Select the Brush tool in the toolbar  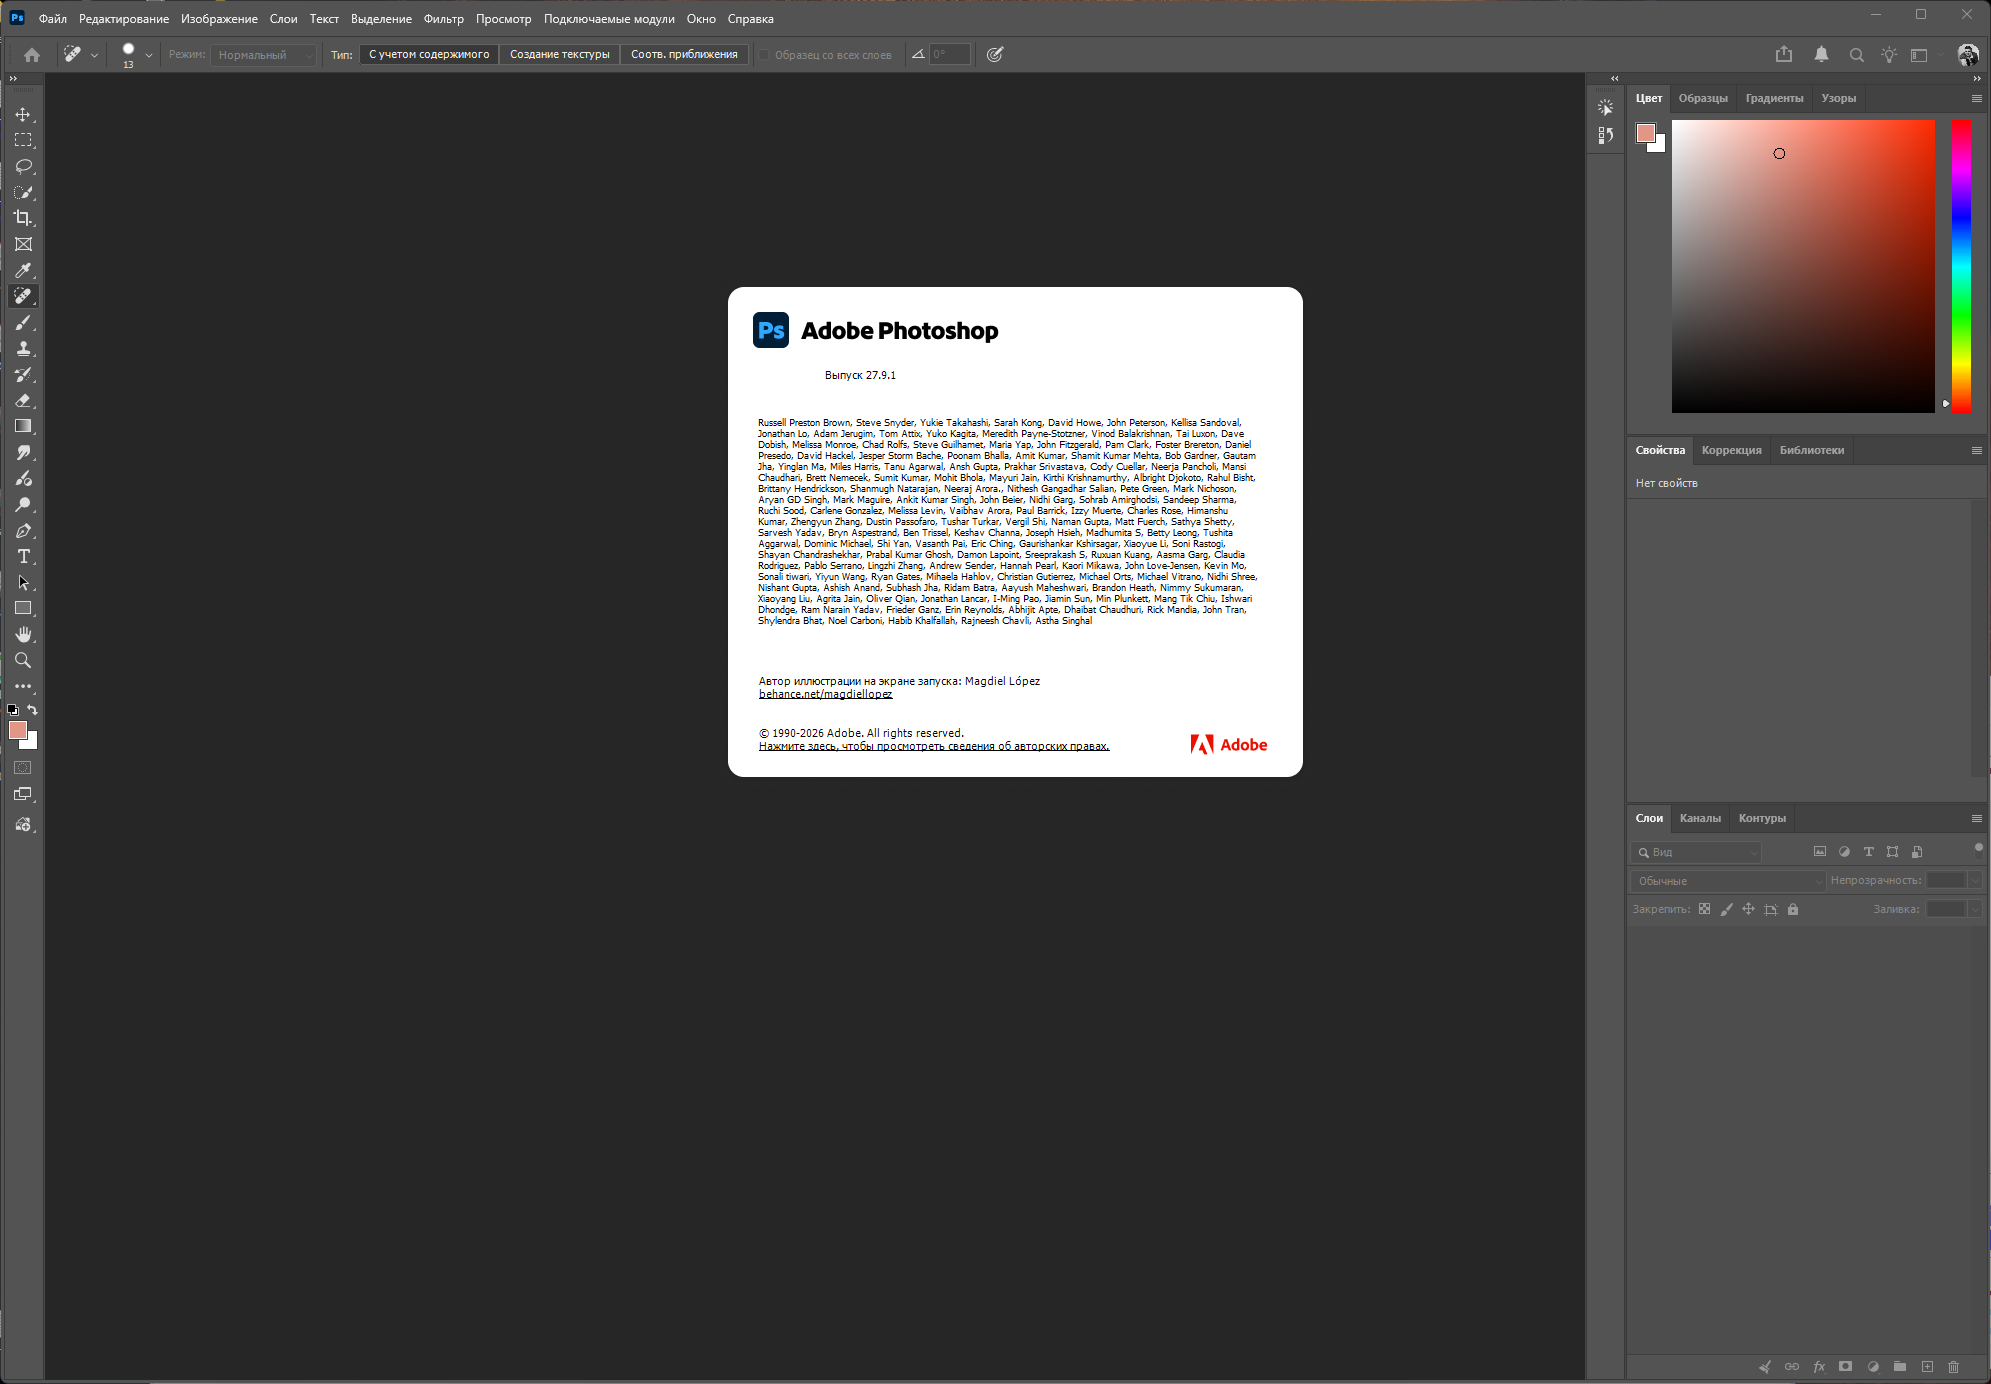(23, 322)
